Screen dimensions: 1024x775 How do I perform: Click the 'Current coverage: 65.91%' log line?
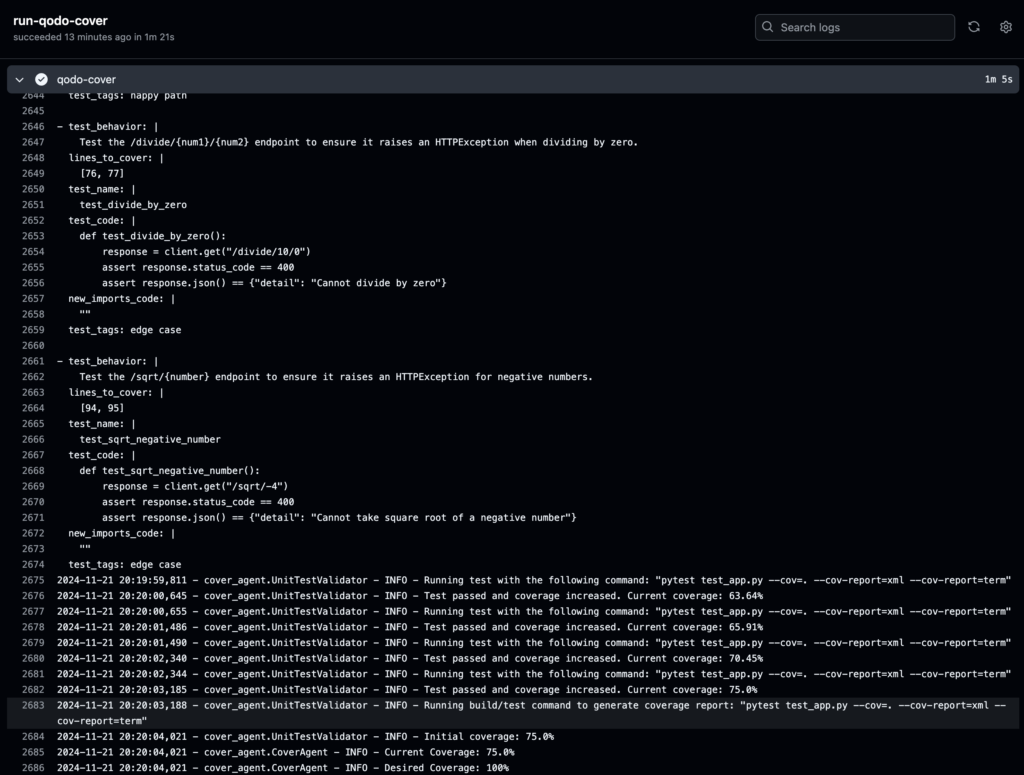click(409, 627)
